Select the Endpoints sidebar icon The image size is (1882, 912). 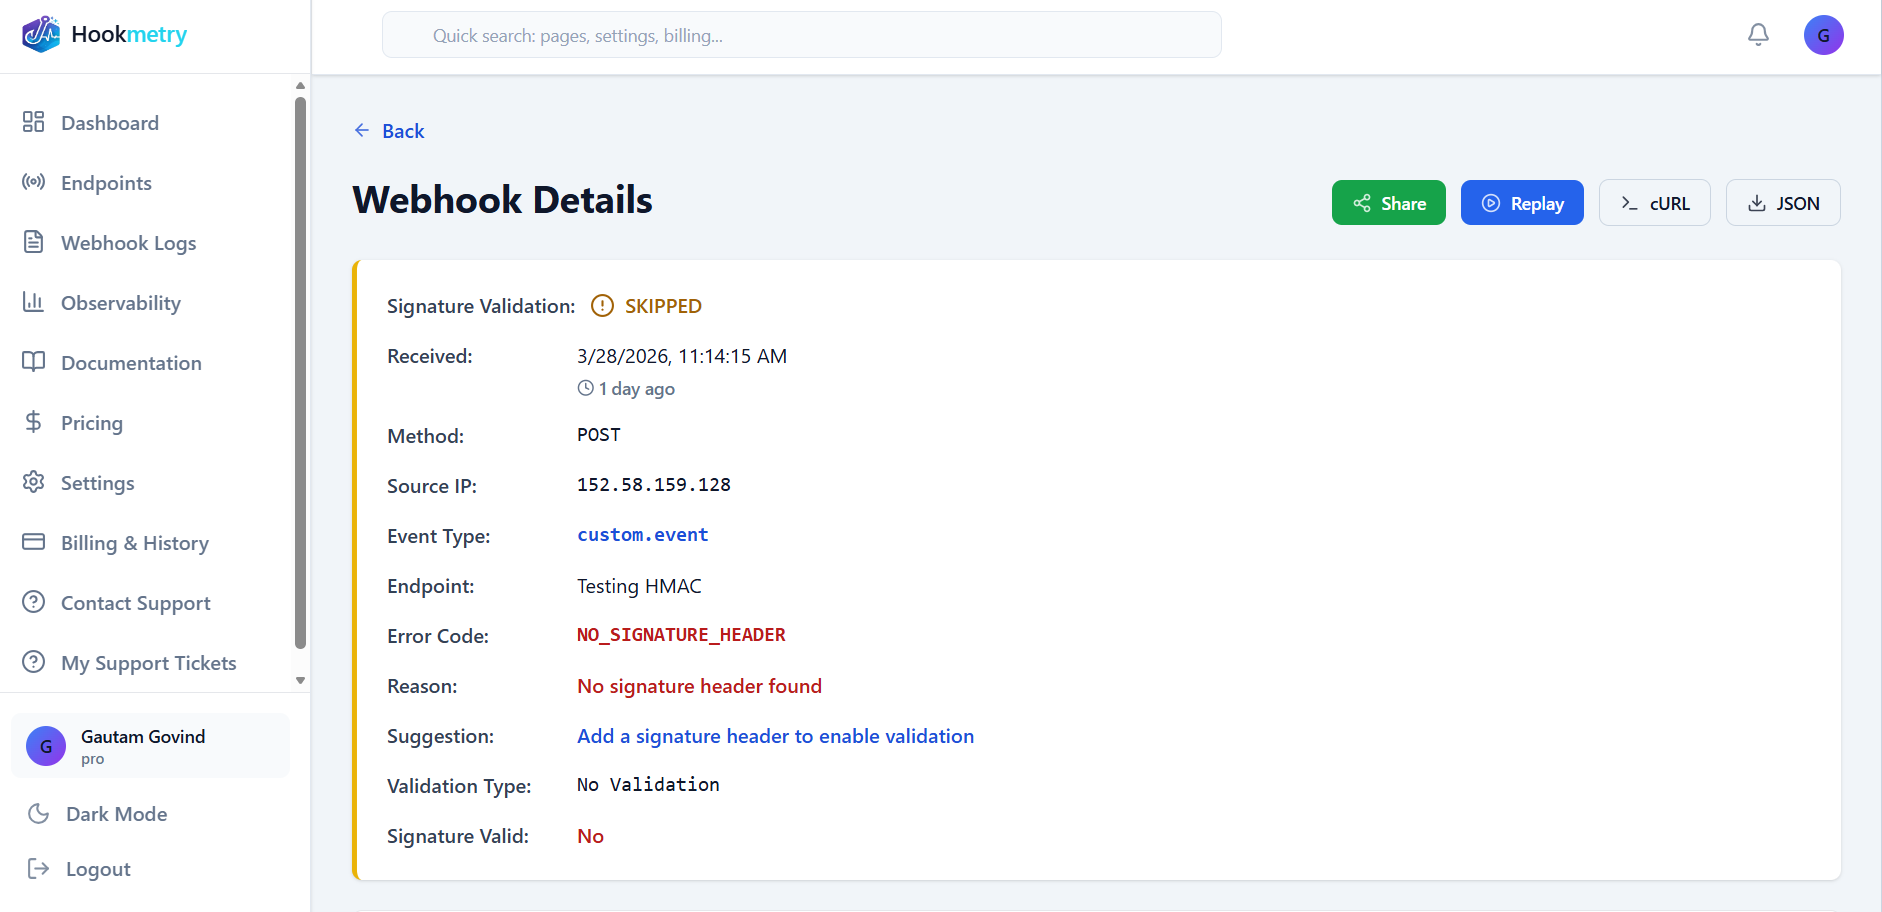point(33,182)
